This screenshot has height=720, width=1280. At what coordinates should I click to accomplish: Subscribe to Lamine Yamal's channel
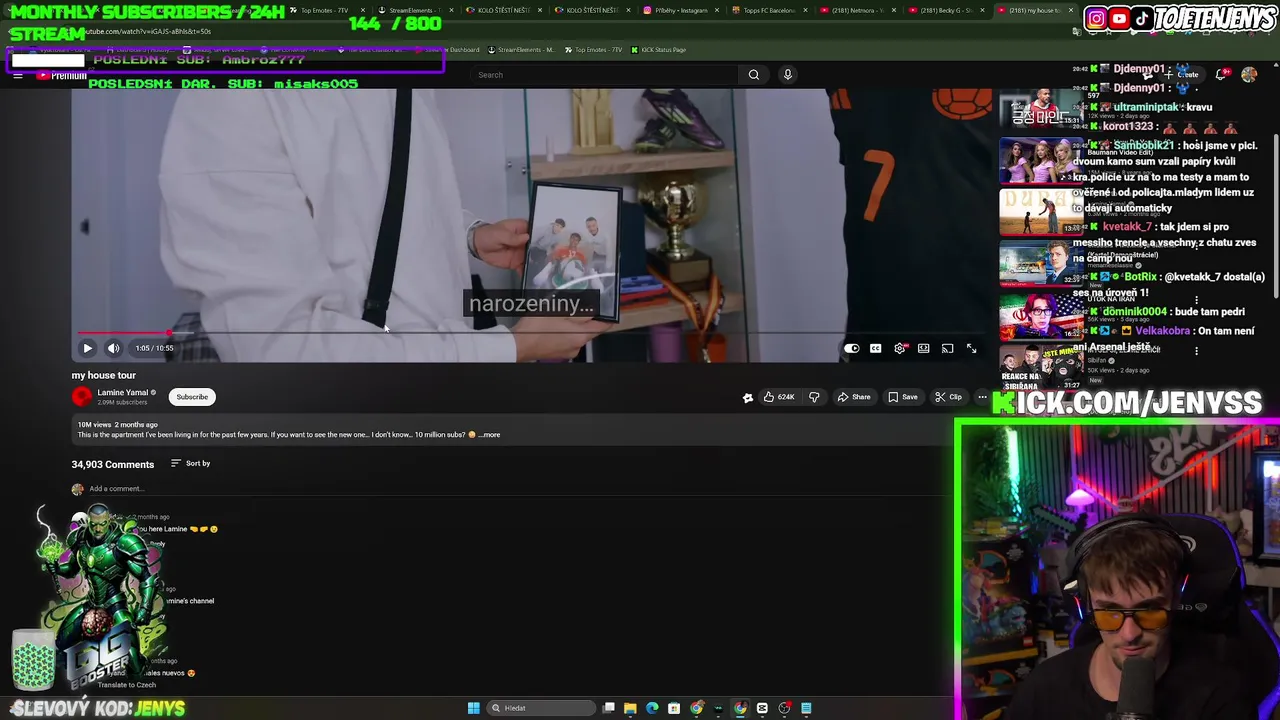click(x=192, y=397)
